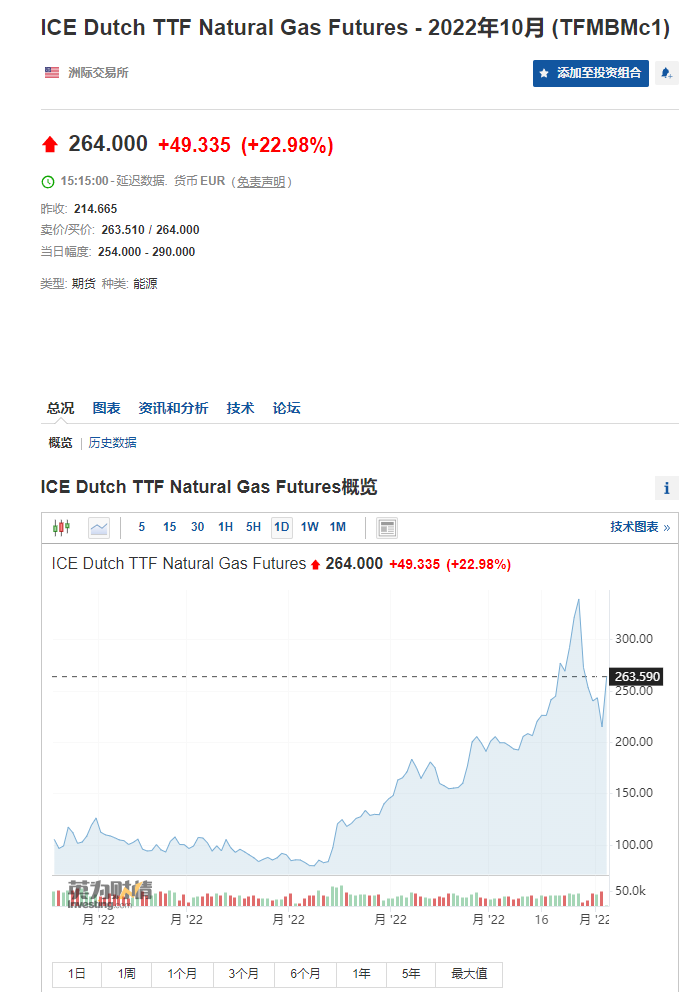Click the alert bell icon
698x992 pixels.
[667, 73]
